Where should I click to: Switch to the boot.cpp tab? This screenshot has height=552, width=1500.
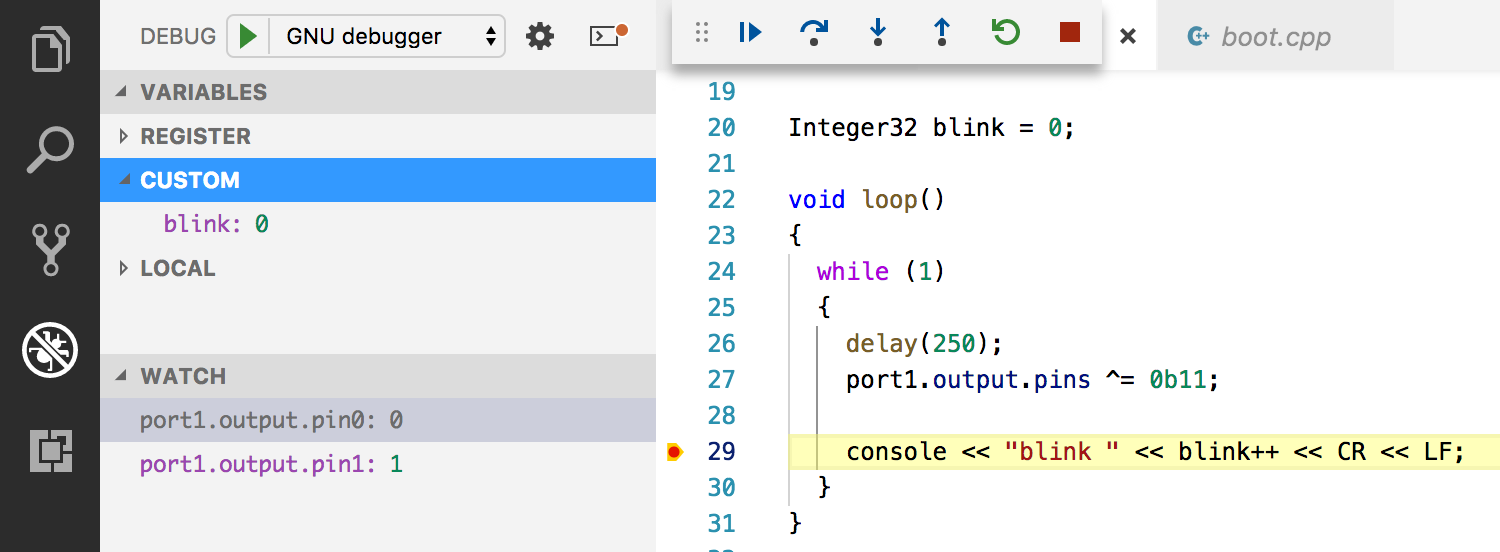[1275, 37]
